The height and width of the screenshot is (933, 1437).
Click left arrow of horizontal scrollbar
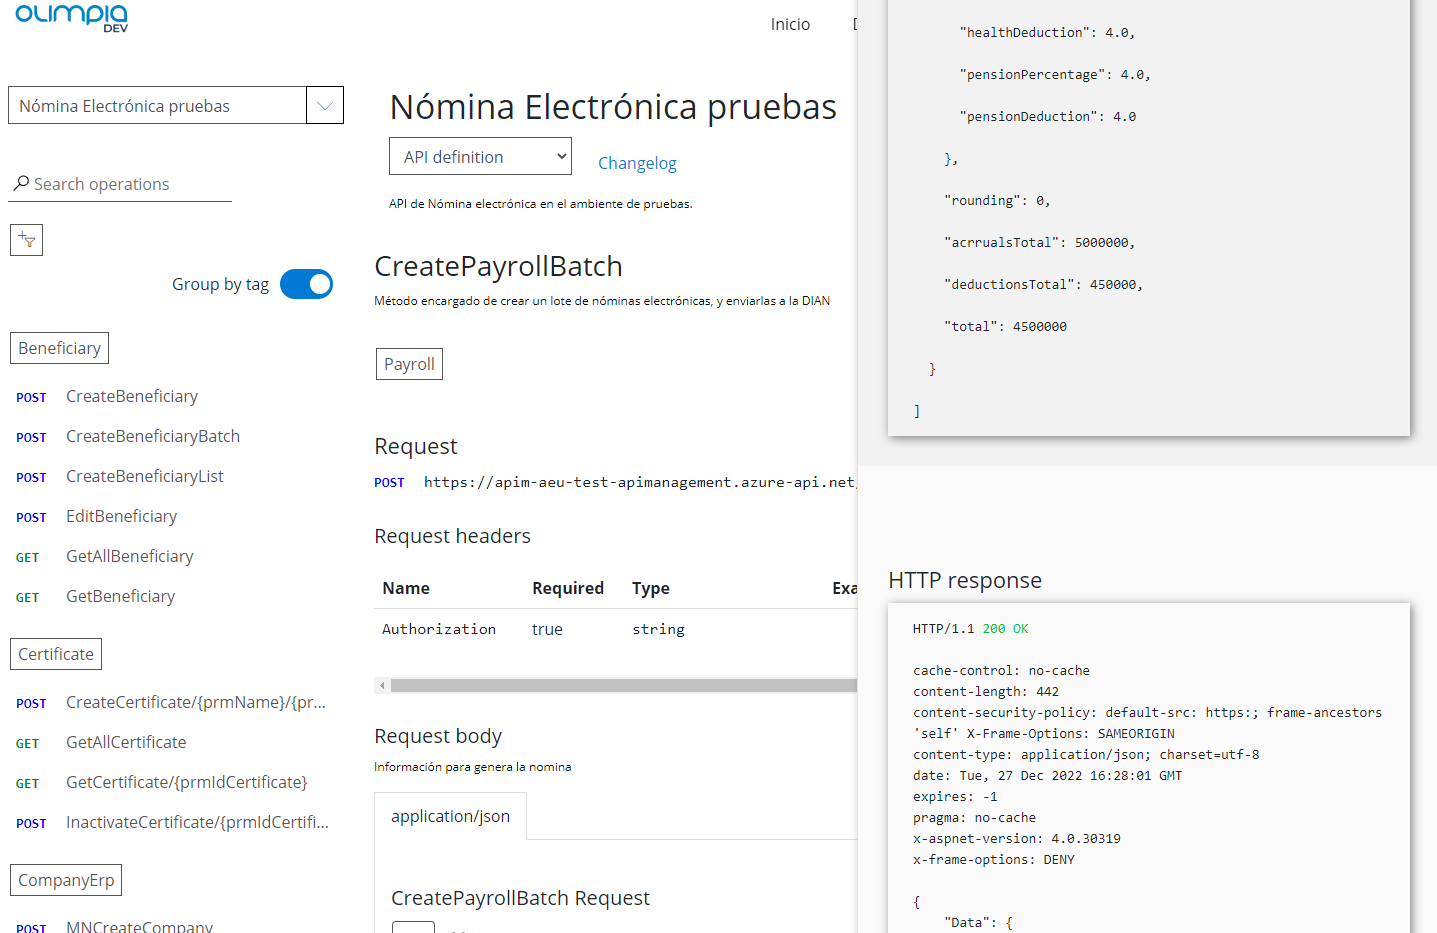(x=382, y=685)
